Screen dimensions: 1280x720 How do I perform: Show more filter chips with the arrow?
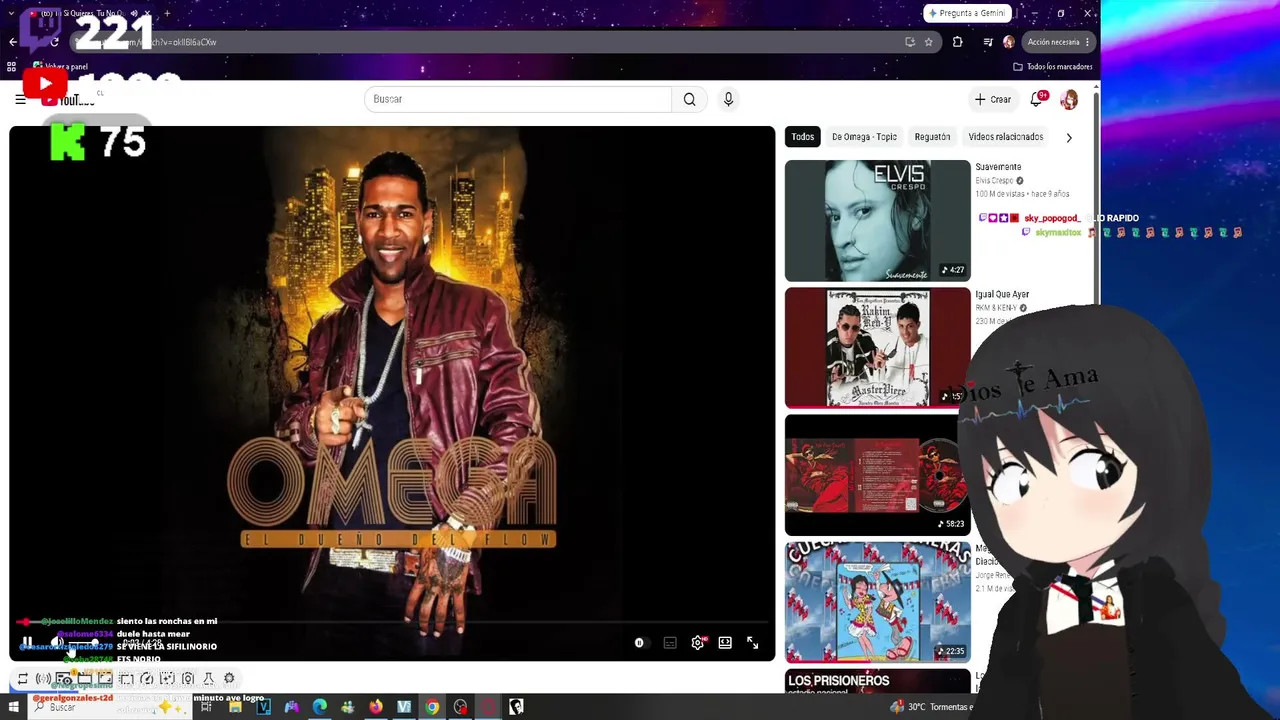1069,137
